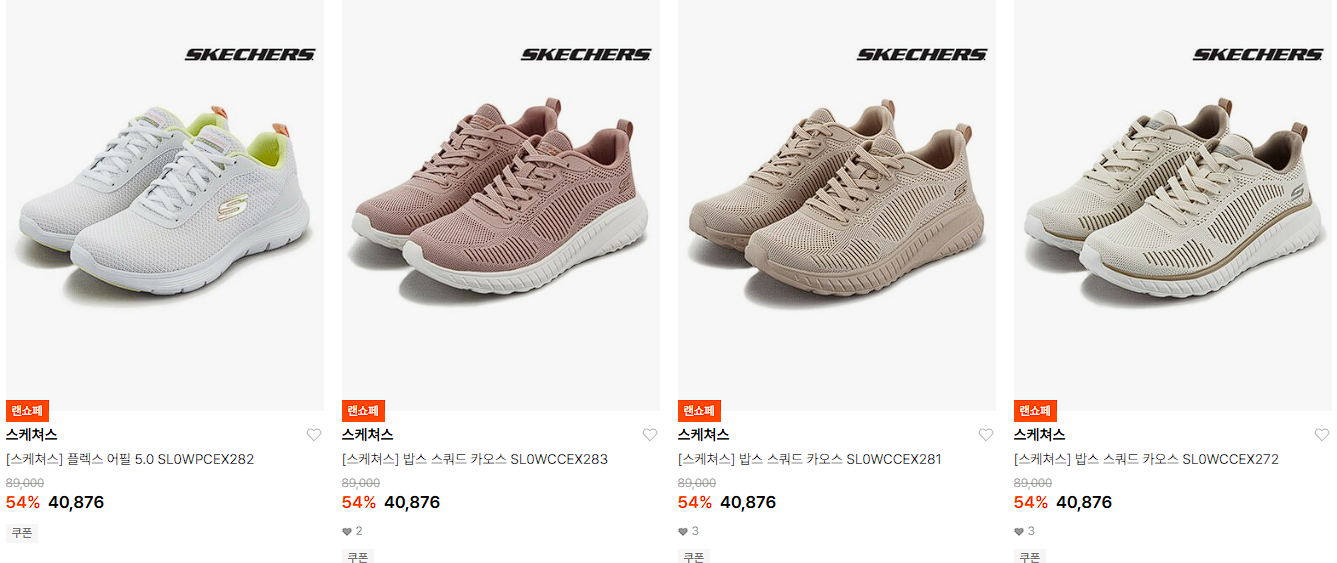Open product link 플렉스 어필 5.0 SL0WPCEX282
Image resolution: width=1337 pixels, height=563 pixels.
[x=130, y=460]
